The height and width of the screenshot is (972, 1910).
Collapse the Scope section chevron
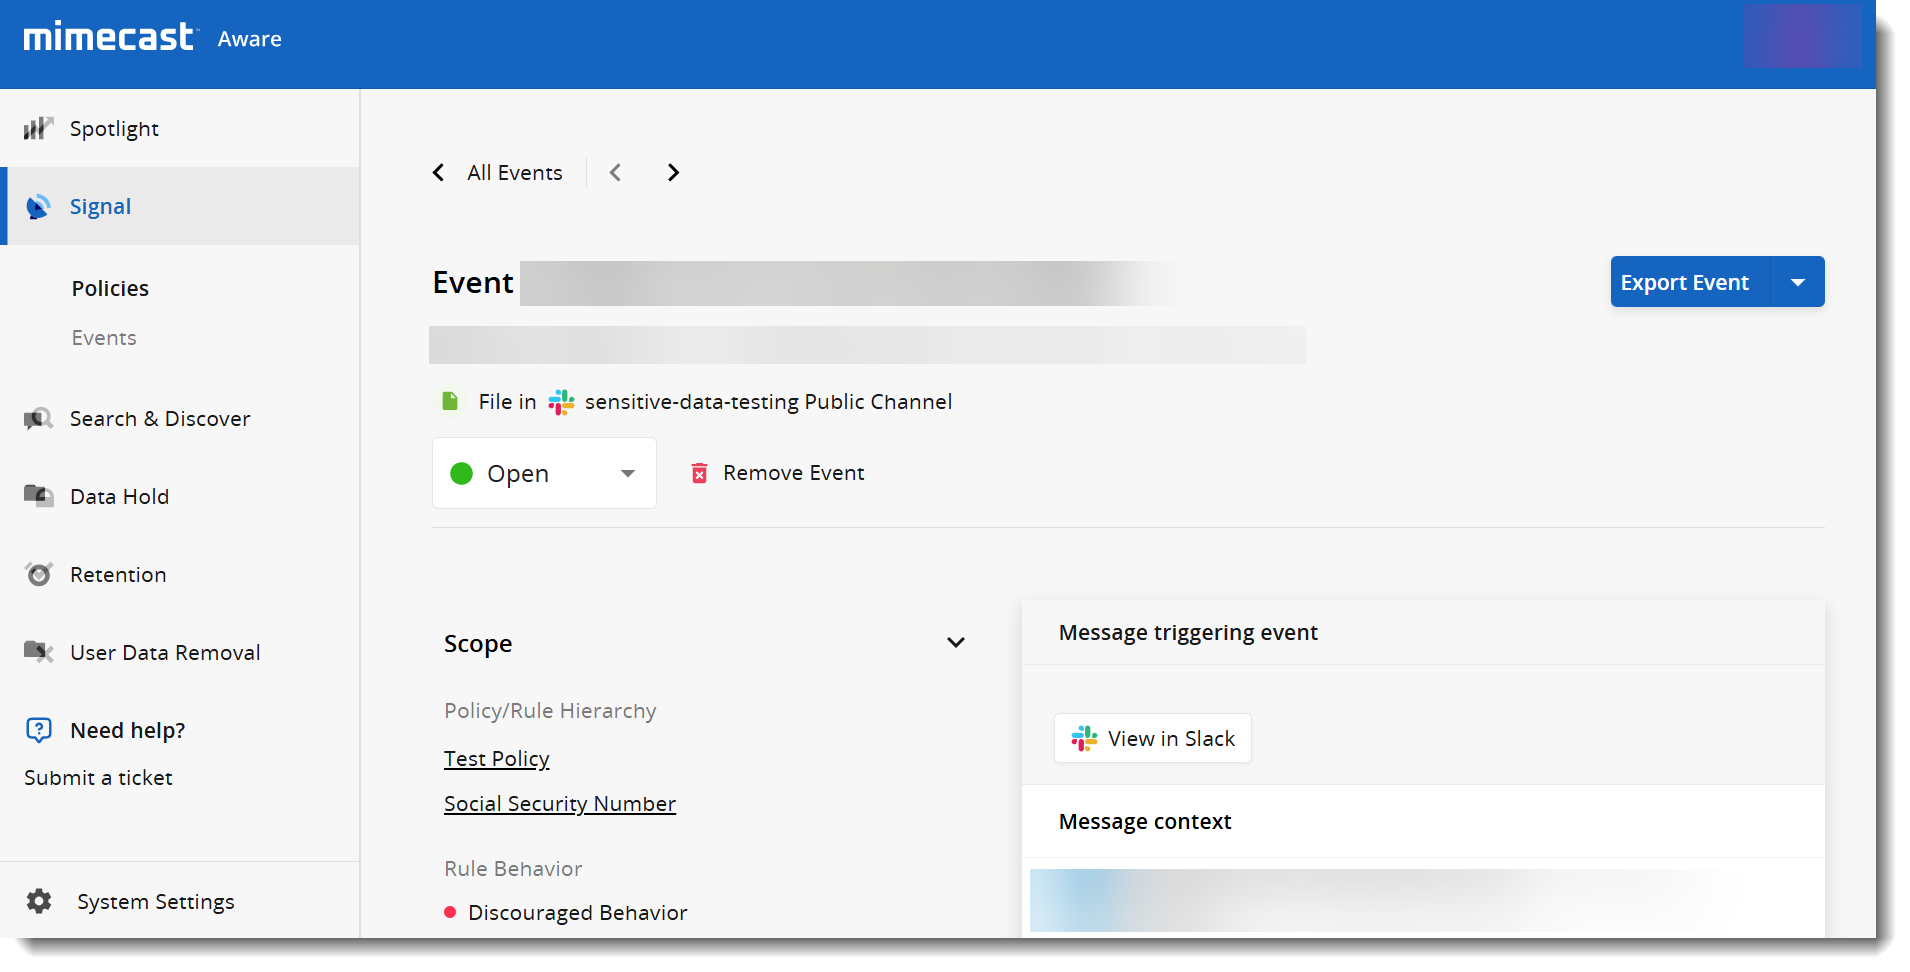click(955, 643)
